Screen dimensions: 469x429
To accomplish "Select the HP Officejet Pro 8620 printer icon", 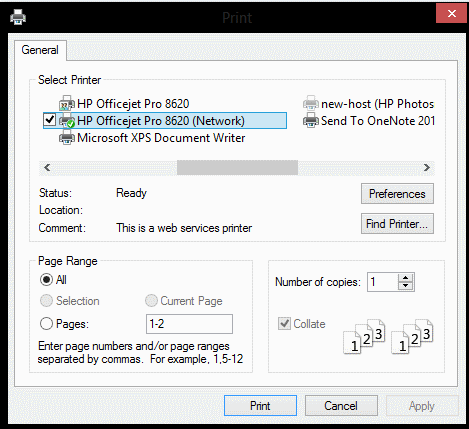I will point(67,104).
